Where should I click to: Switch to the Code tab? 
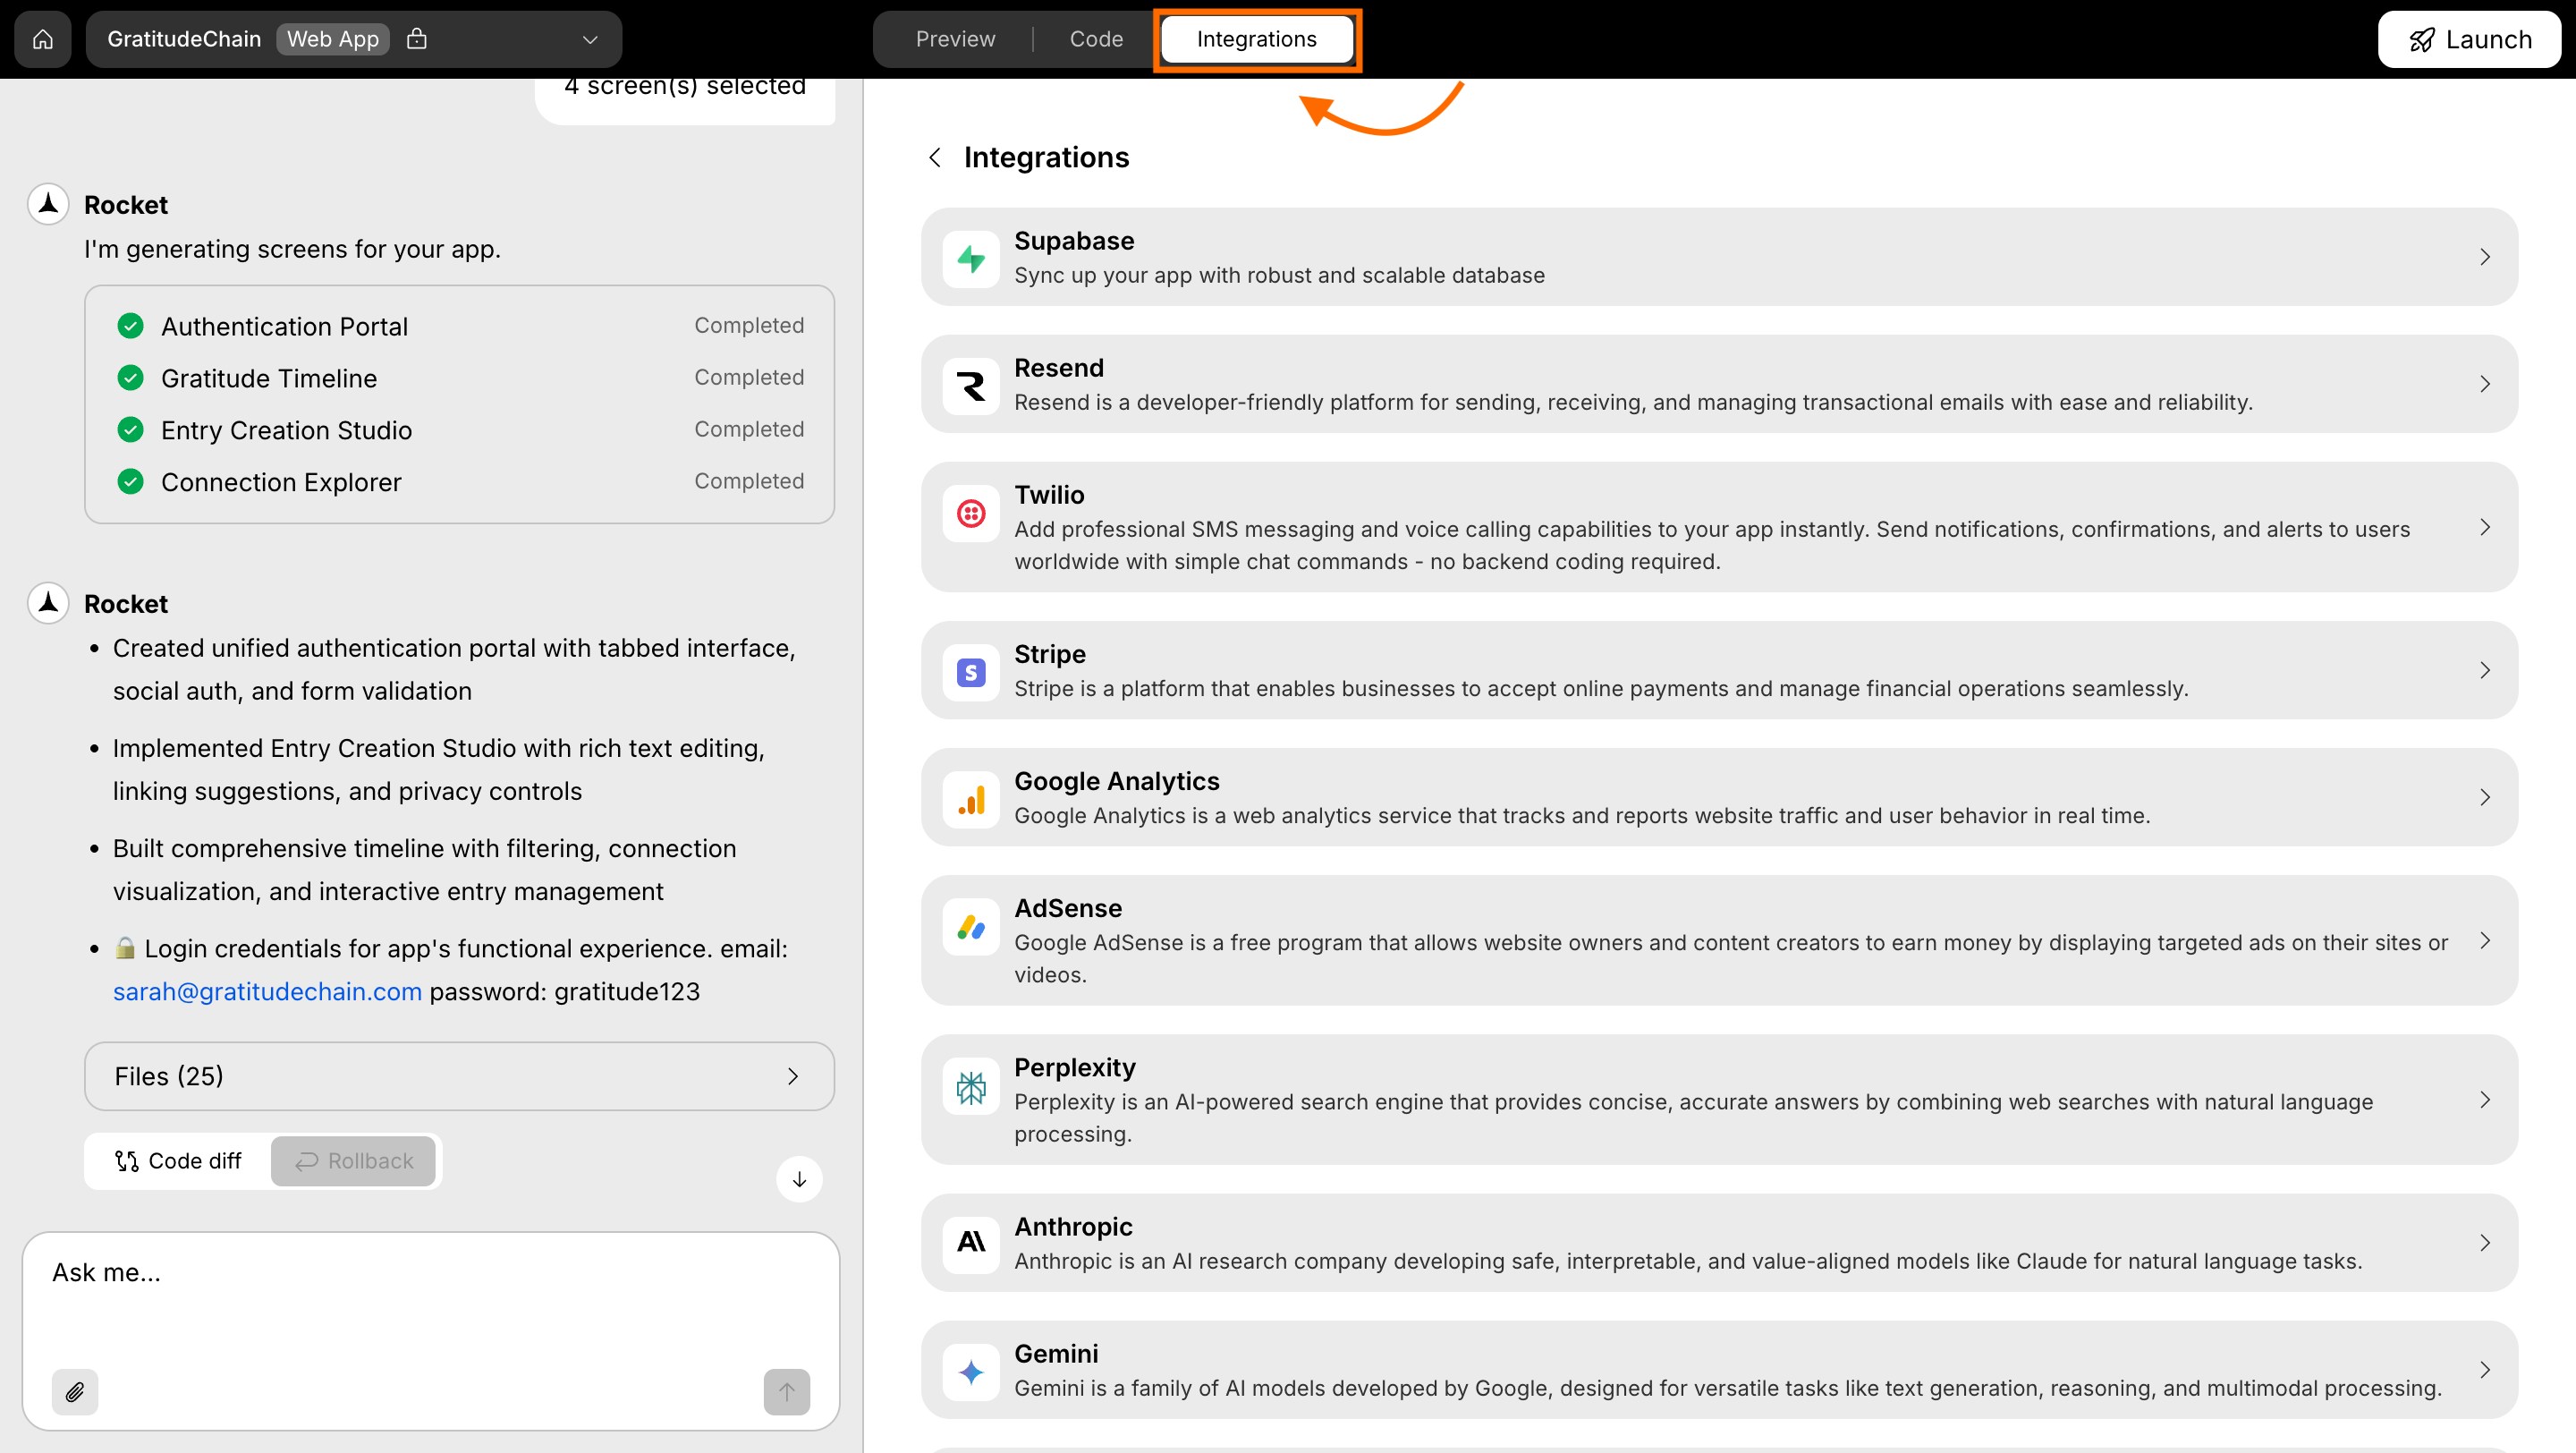(x=1096, y=39)
